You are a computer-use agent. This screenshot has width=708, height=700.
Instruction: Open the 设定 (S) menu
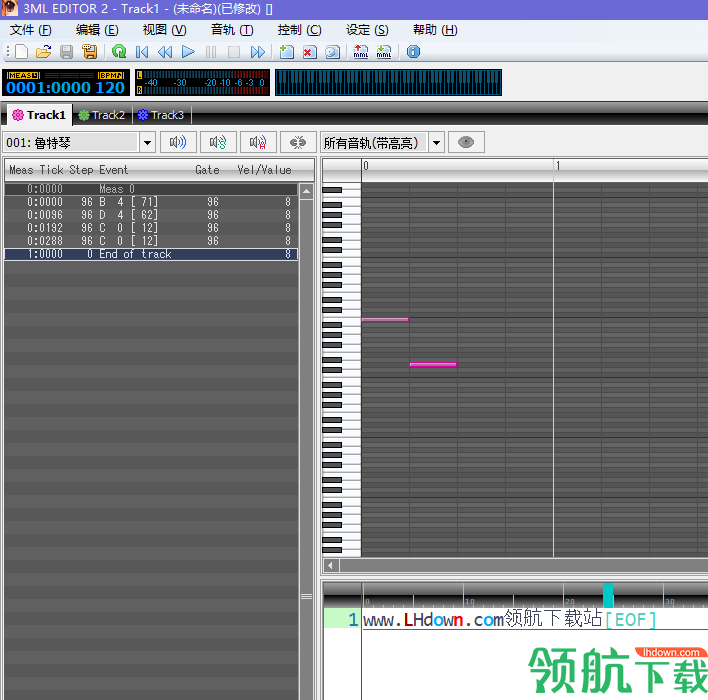click(x=367, y=30)
